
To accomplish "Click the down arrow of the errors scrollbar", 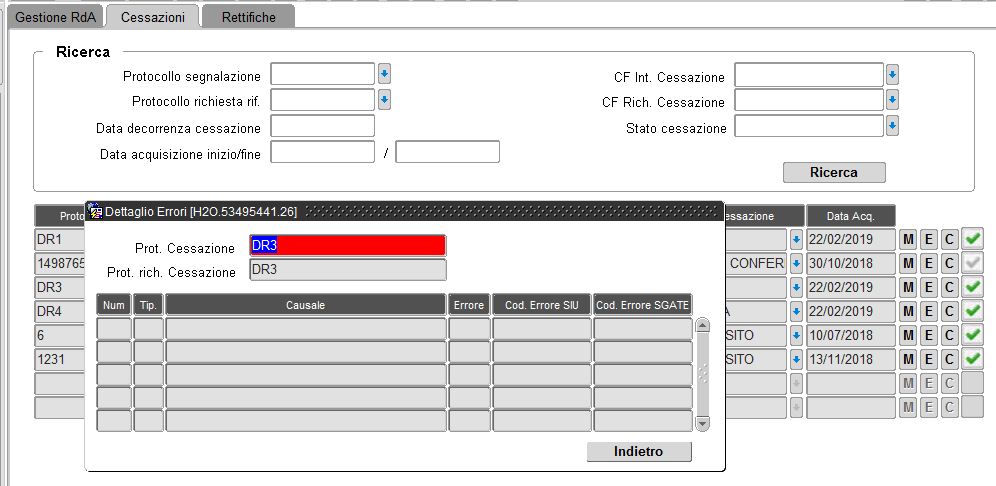I will 703,422.
